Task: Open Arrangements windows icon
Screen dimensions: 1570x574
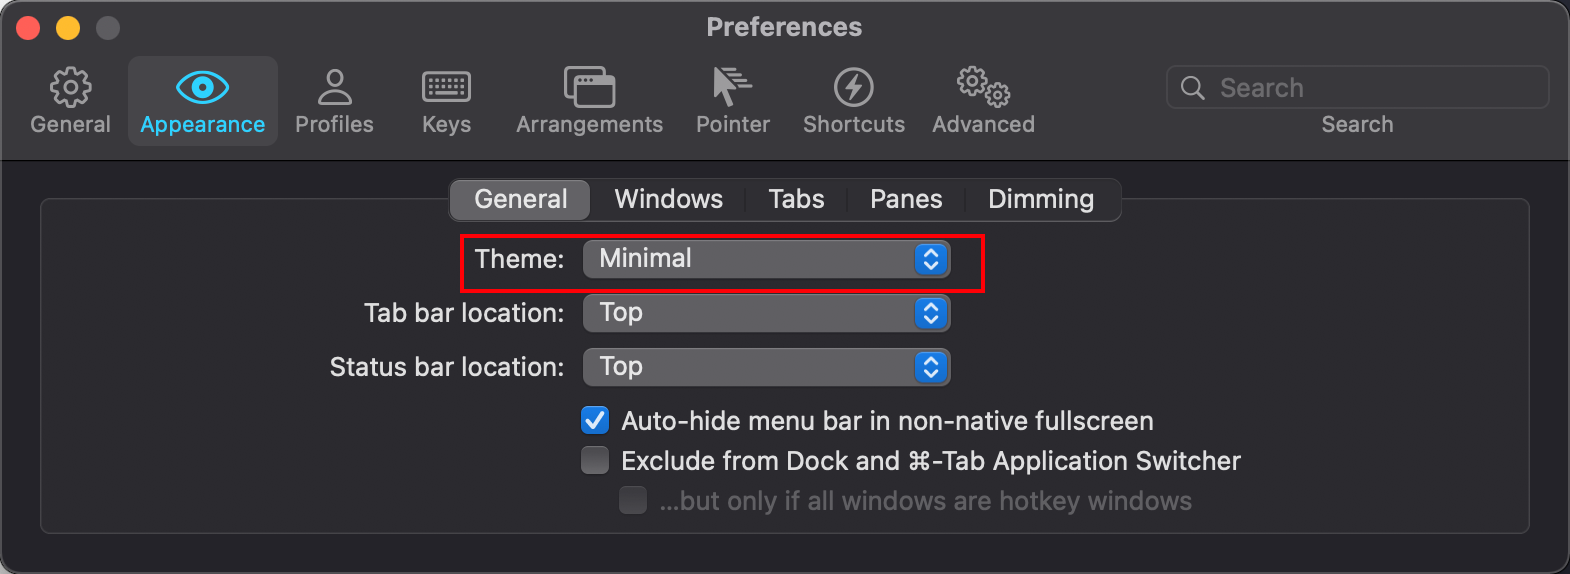Action: (x=589, y=88)
